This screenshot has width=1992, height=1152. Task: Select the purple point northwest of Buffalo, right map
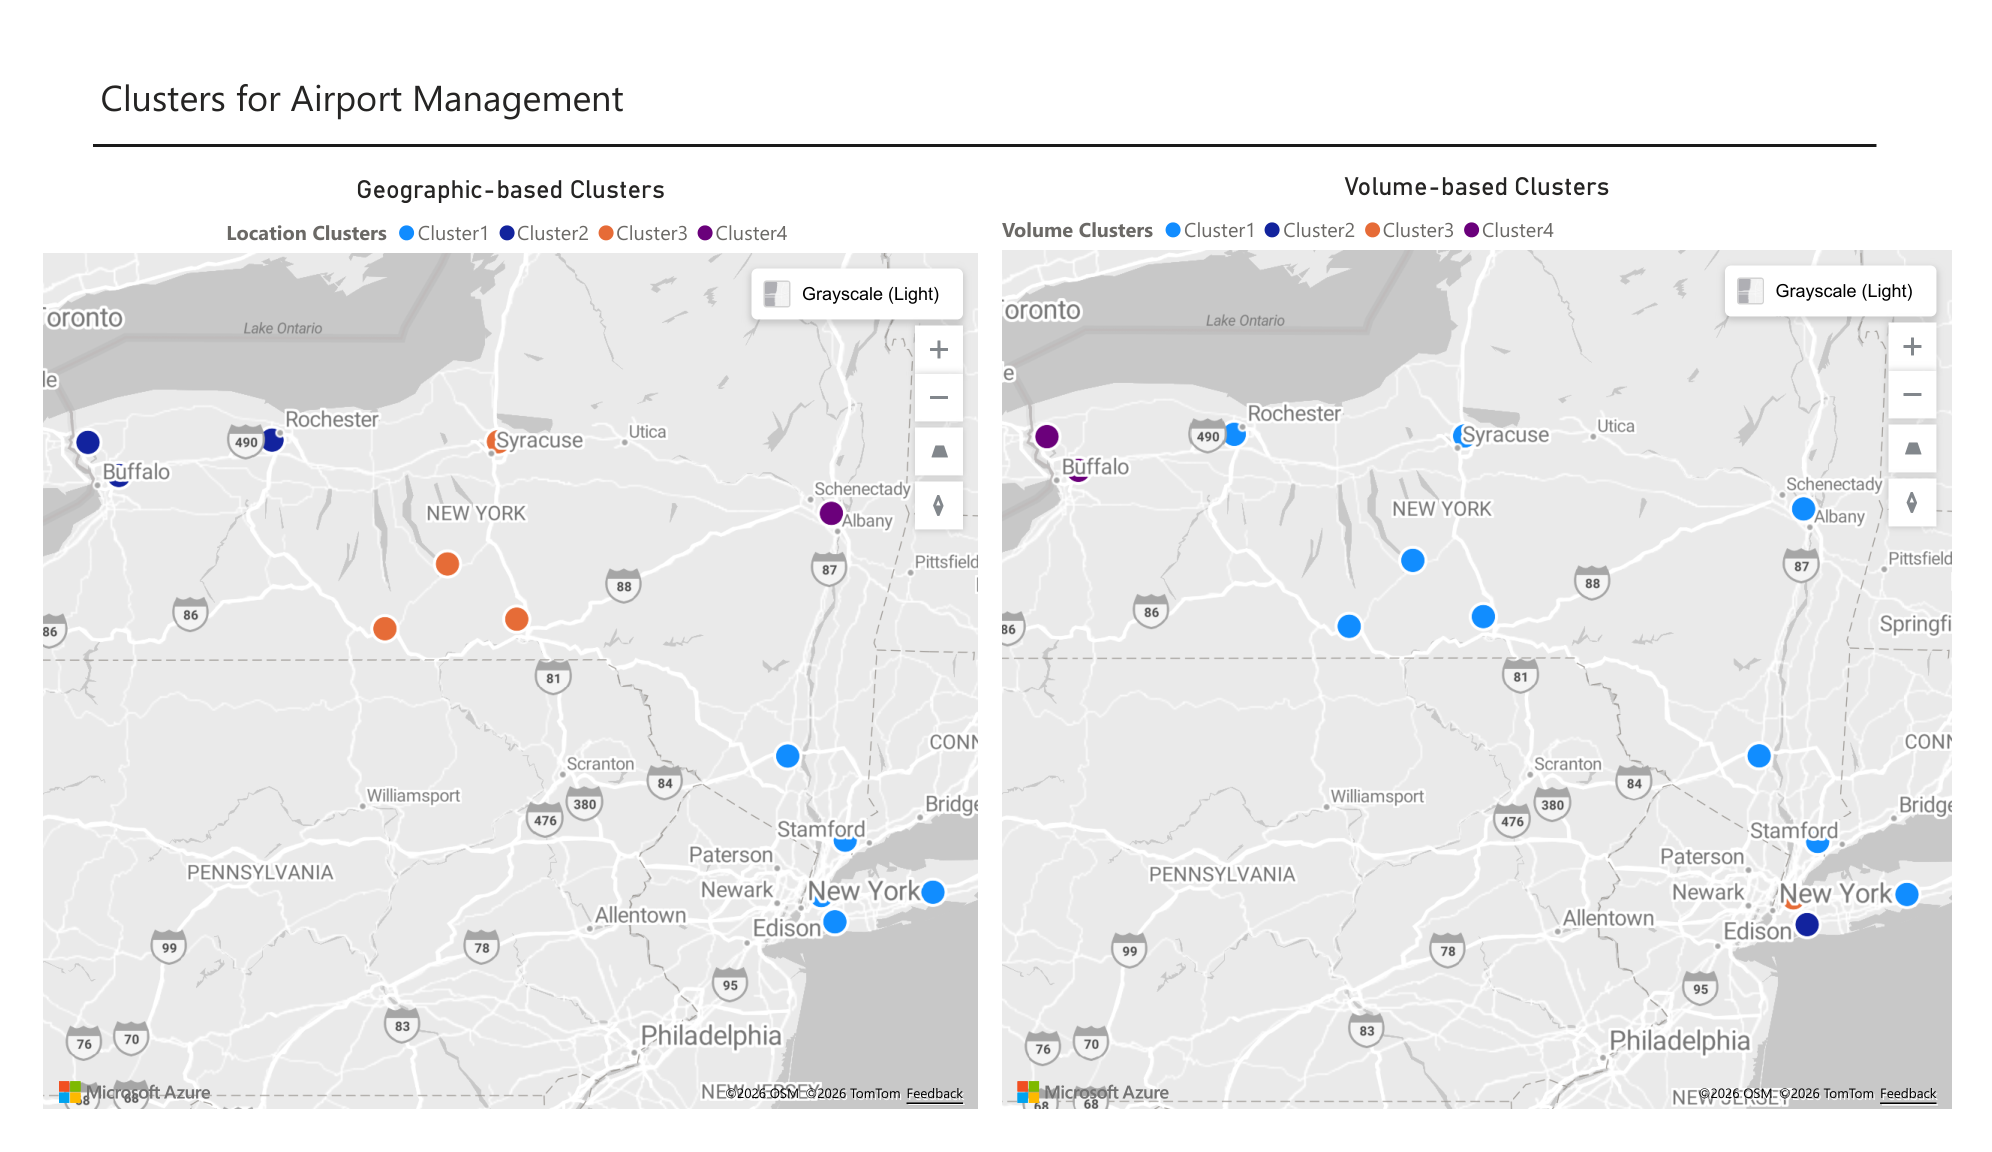pos(1047,436)
